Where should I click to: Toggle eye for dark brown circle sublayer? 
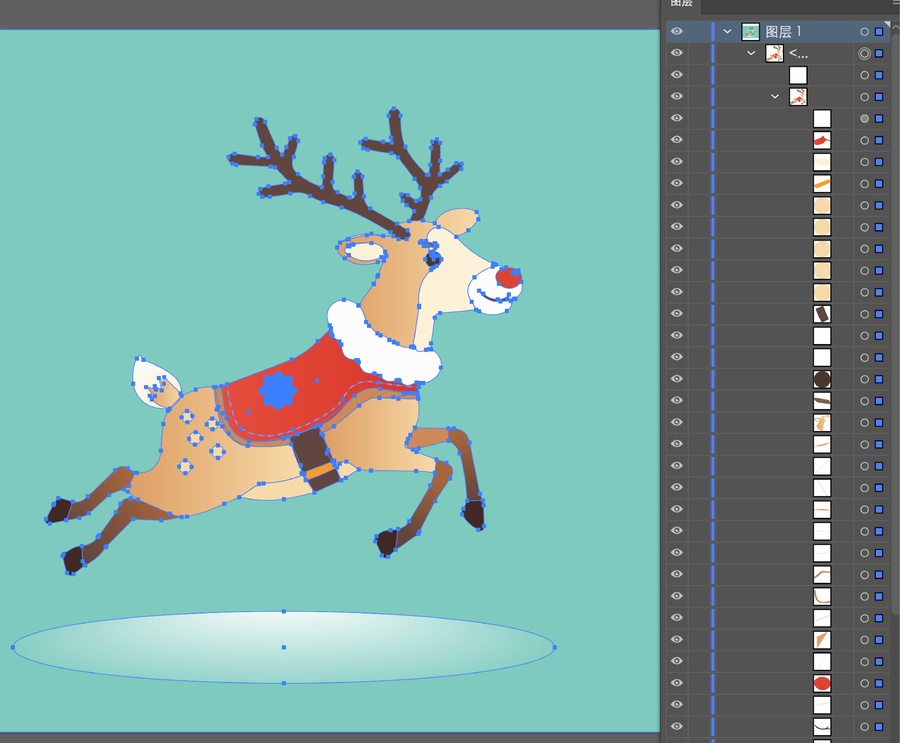tap(677, 378)
